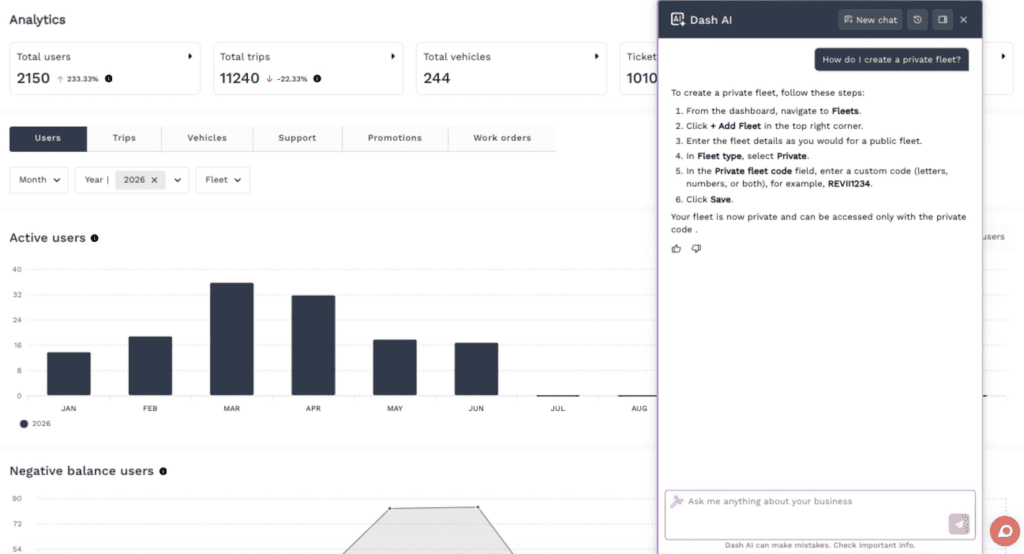The height and width of the screenshot is (554, 1024).
Task: Show Active users info tooltip
Action: tap(95, 238)
